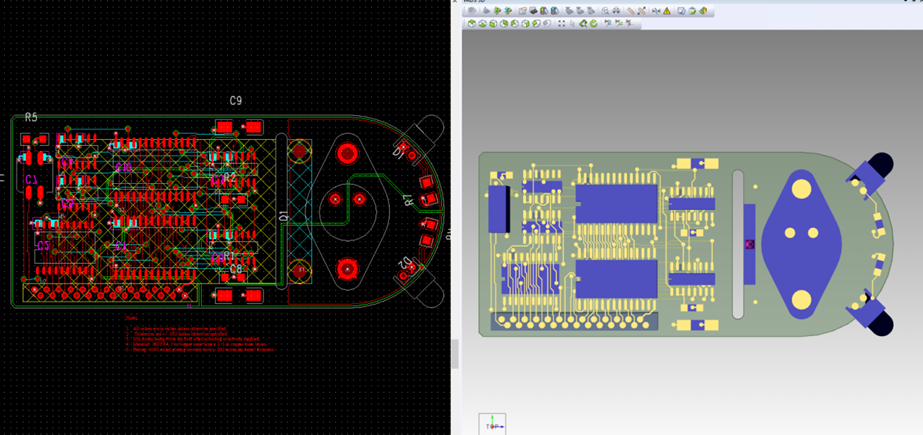Select the R5 reference label in layout
The height and width of the screenshot is (435, 923).
(31, 117)
